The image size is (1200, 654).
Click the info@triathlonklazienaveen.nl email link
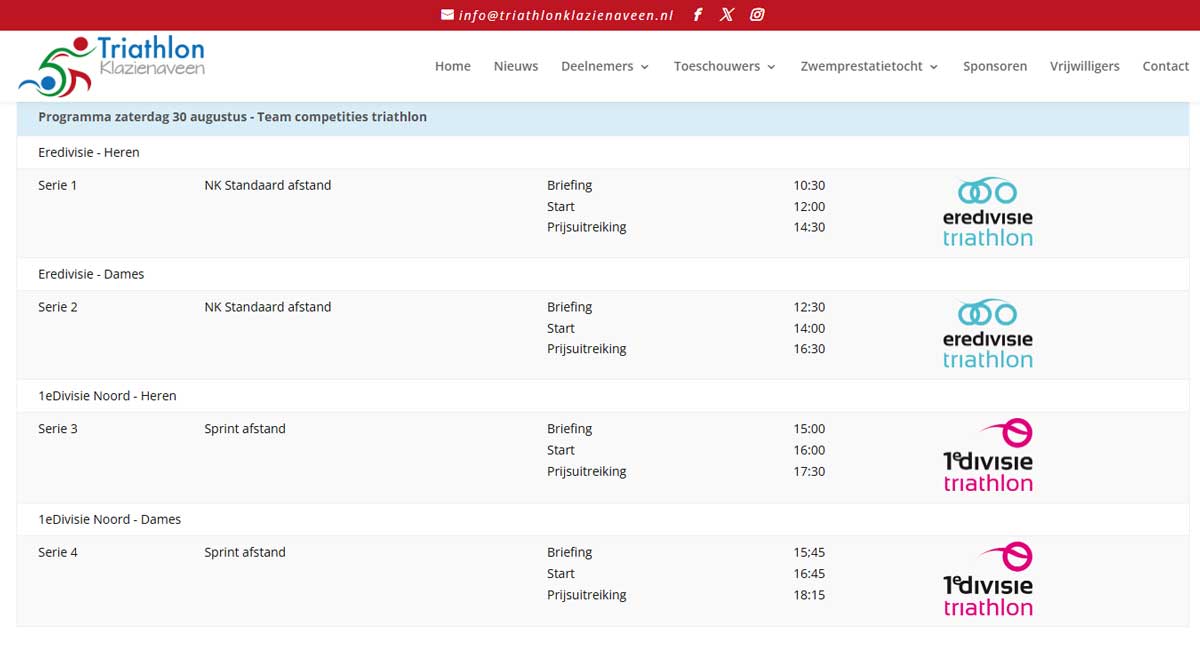pos(565,15)
